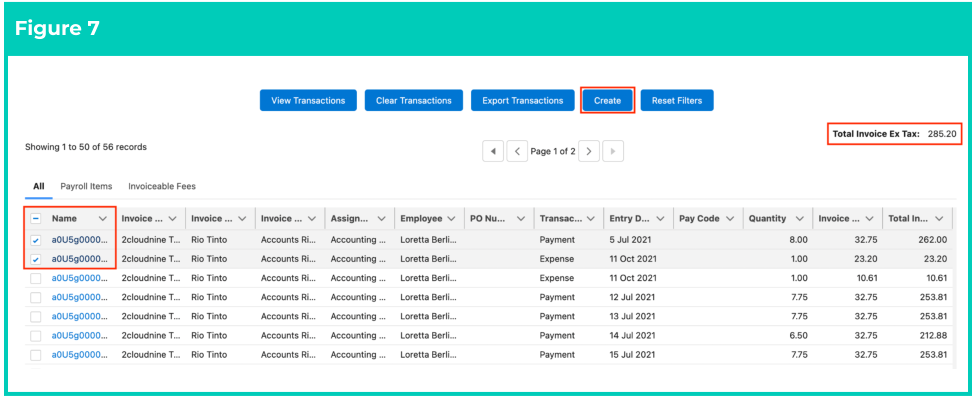Check the 13 Jul 2021 Payment row
Viewport: 976px width, 398px height.
(35, 316)
